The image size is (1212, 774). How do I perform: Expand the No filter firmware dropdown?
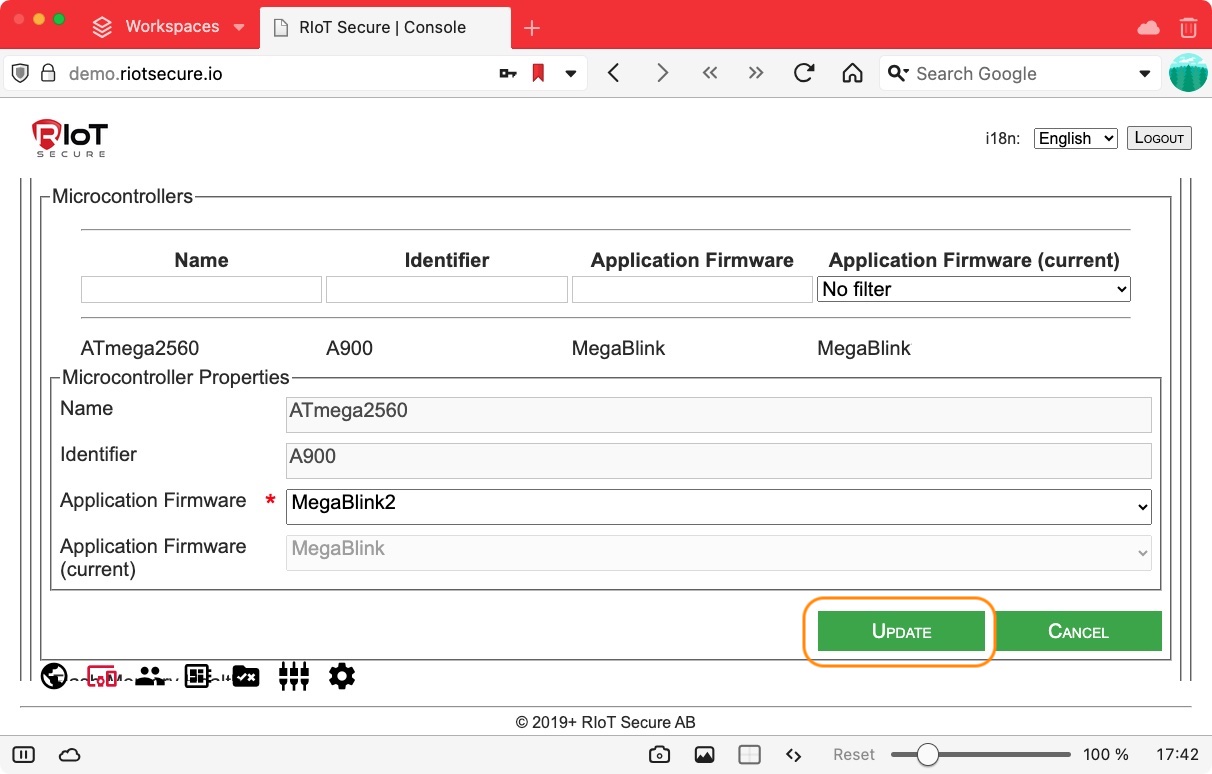(x=973, y=289)
